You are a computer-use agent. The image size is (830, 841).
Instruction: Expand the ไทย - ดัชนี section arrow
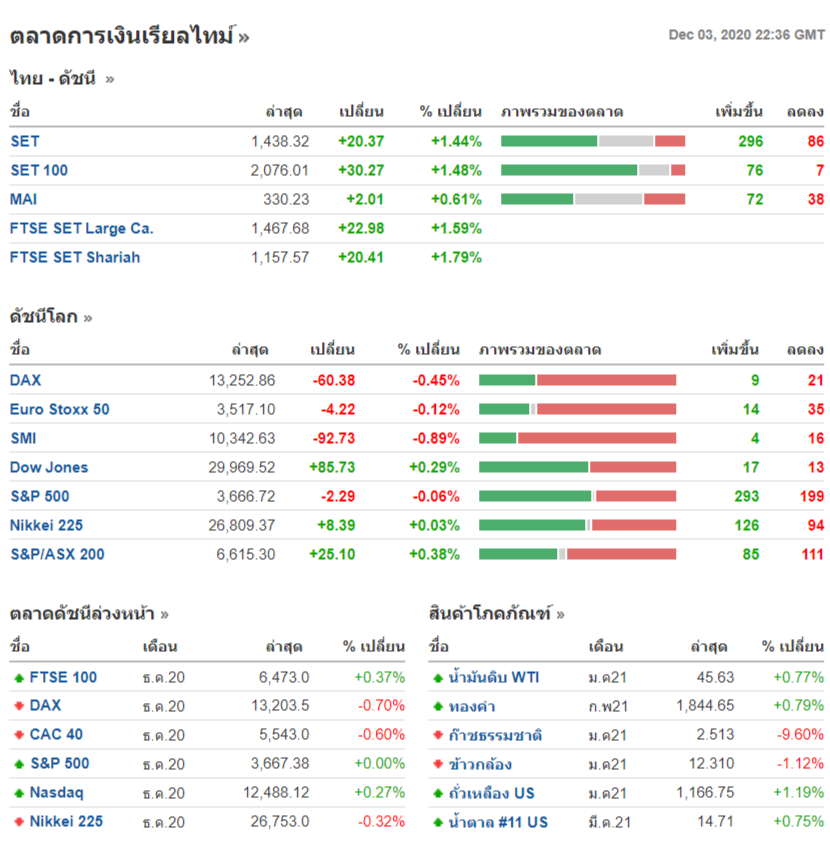tap(109, 79)
